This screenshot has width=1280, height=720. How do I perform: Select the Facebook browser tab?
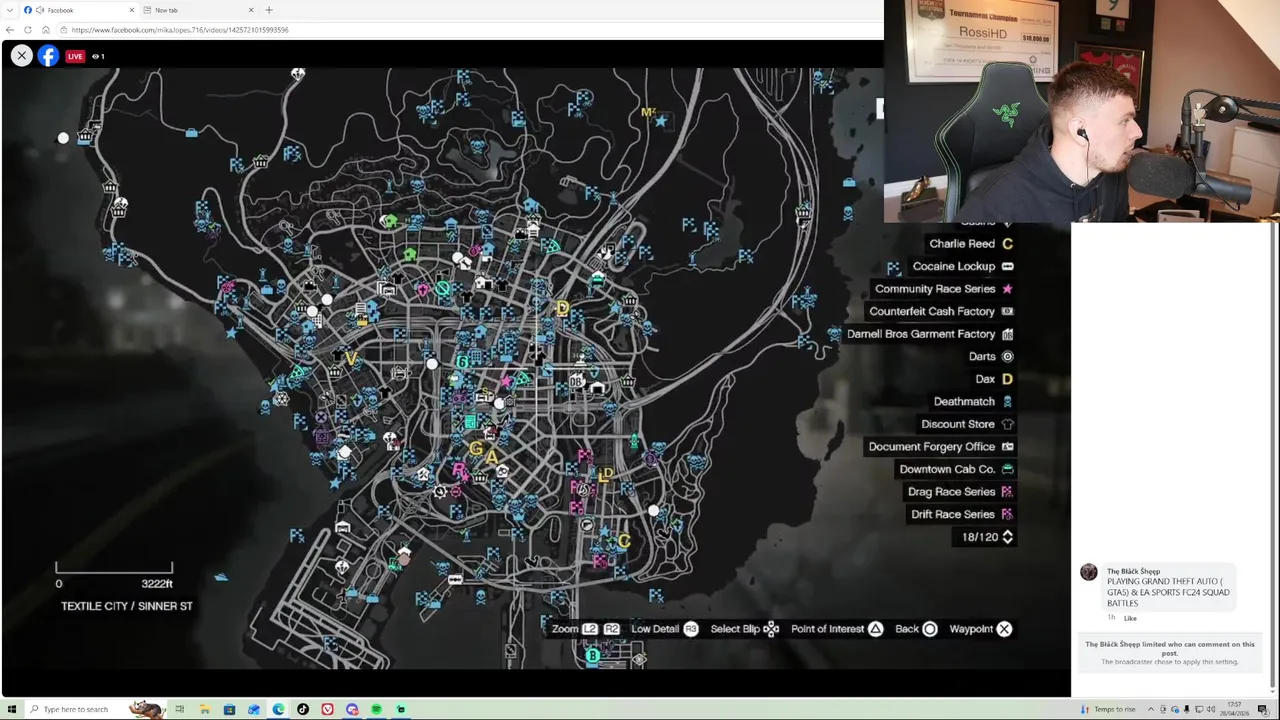pyautogui.click(x=79, y=10)
